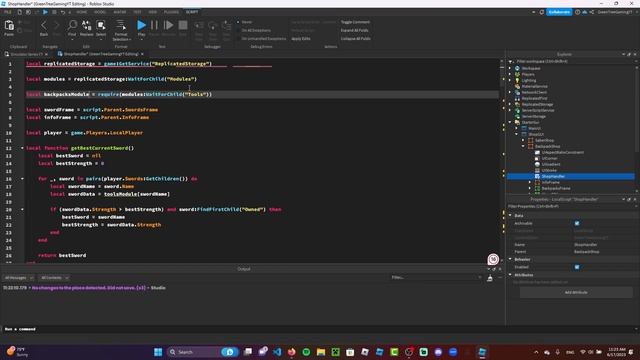The width and height of the screenshot is (640, 360).
Task: Click the Output filter input field
Action: [x=436, y=278]
